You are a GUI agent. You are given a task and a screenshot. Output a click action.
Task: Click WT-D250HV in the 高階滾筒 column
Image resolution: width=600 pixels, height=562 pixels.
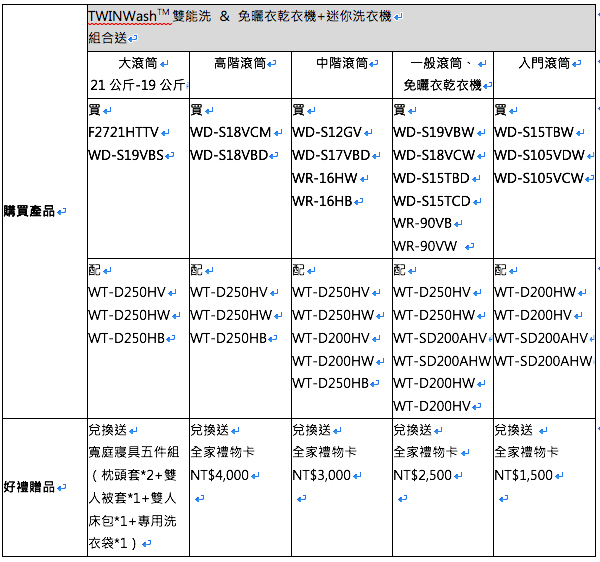[229, 293]
